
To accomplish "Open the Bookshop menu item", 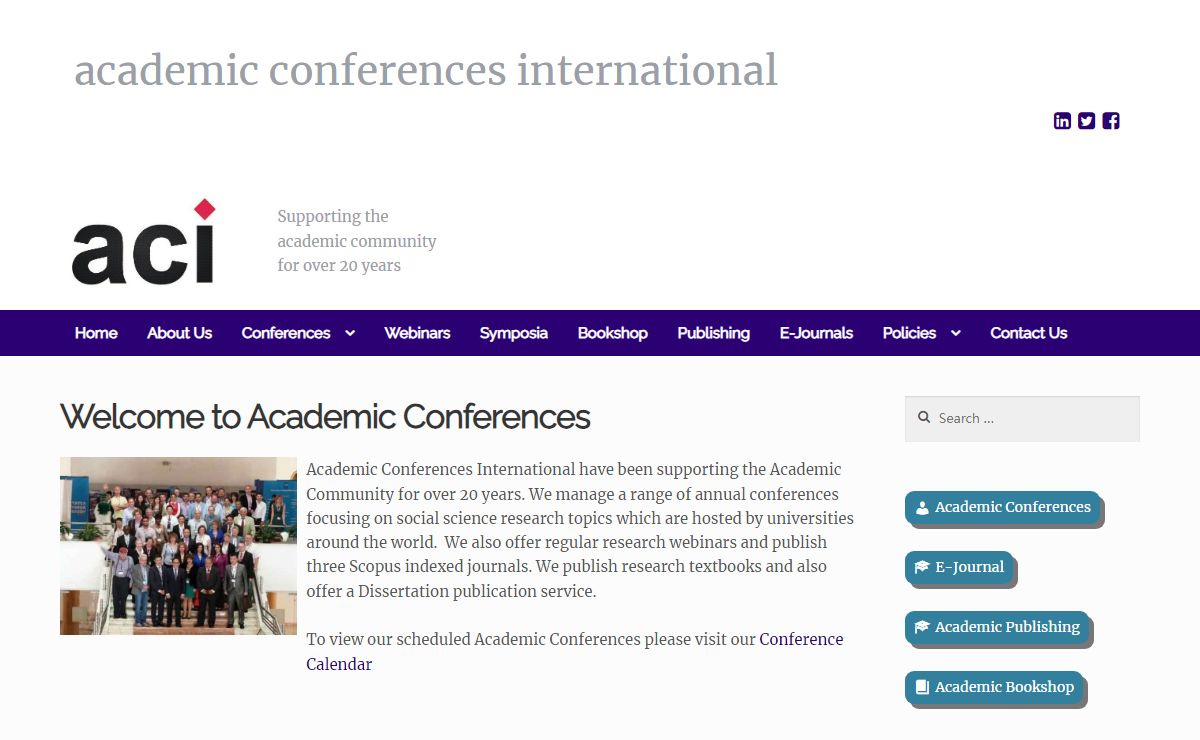I will coord(613,333).
